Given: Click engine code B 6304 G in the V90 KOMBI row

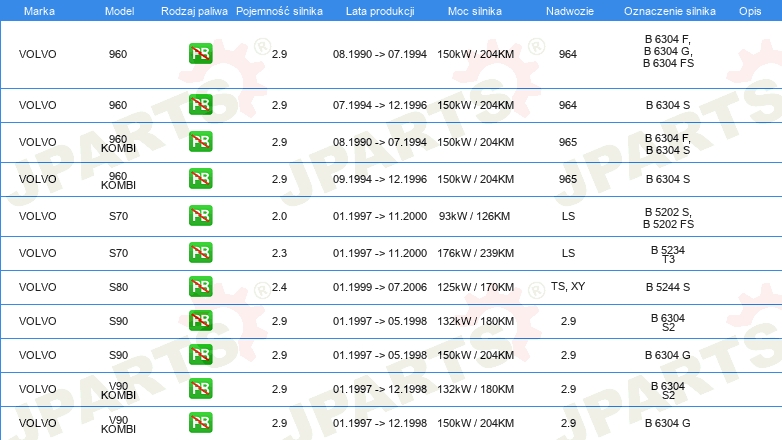Looking at the screenshot, I should [x=668, y=423].
